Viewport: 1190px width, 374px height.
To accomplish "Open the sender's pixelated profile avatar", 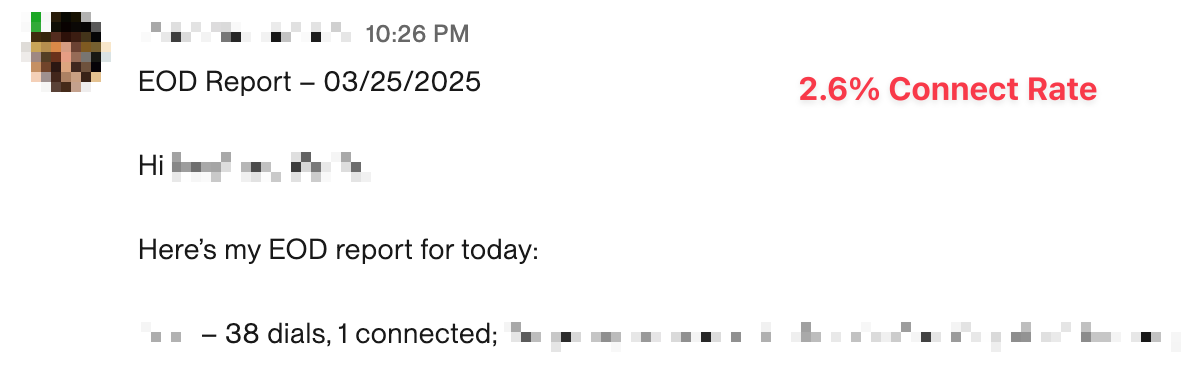I will (65, 52).
